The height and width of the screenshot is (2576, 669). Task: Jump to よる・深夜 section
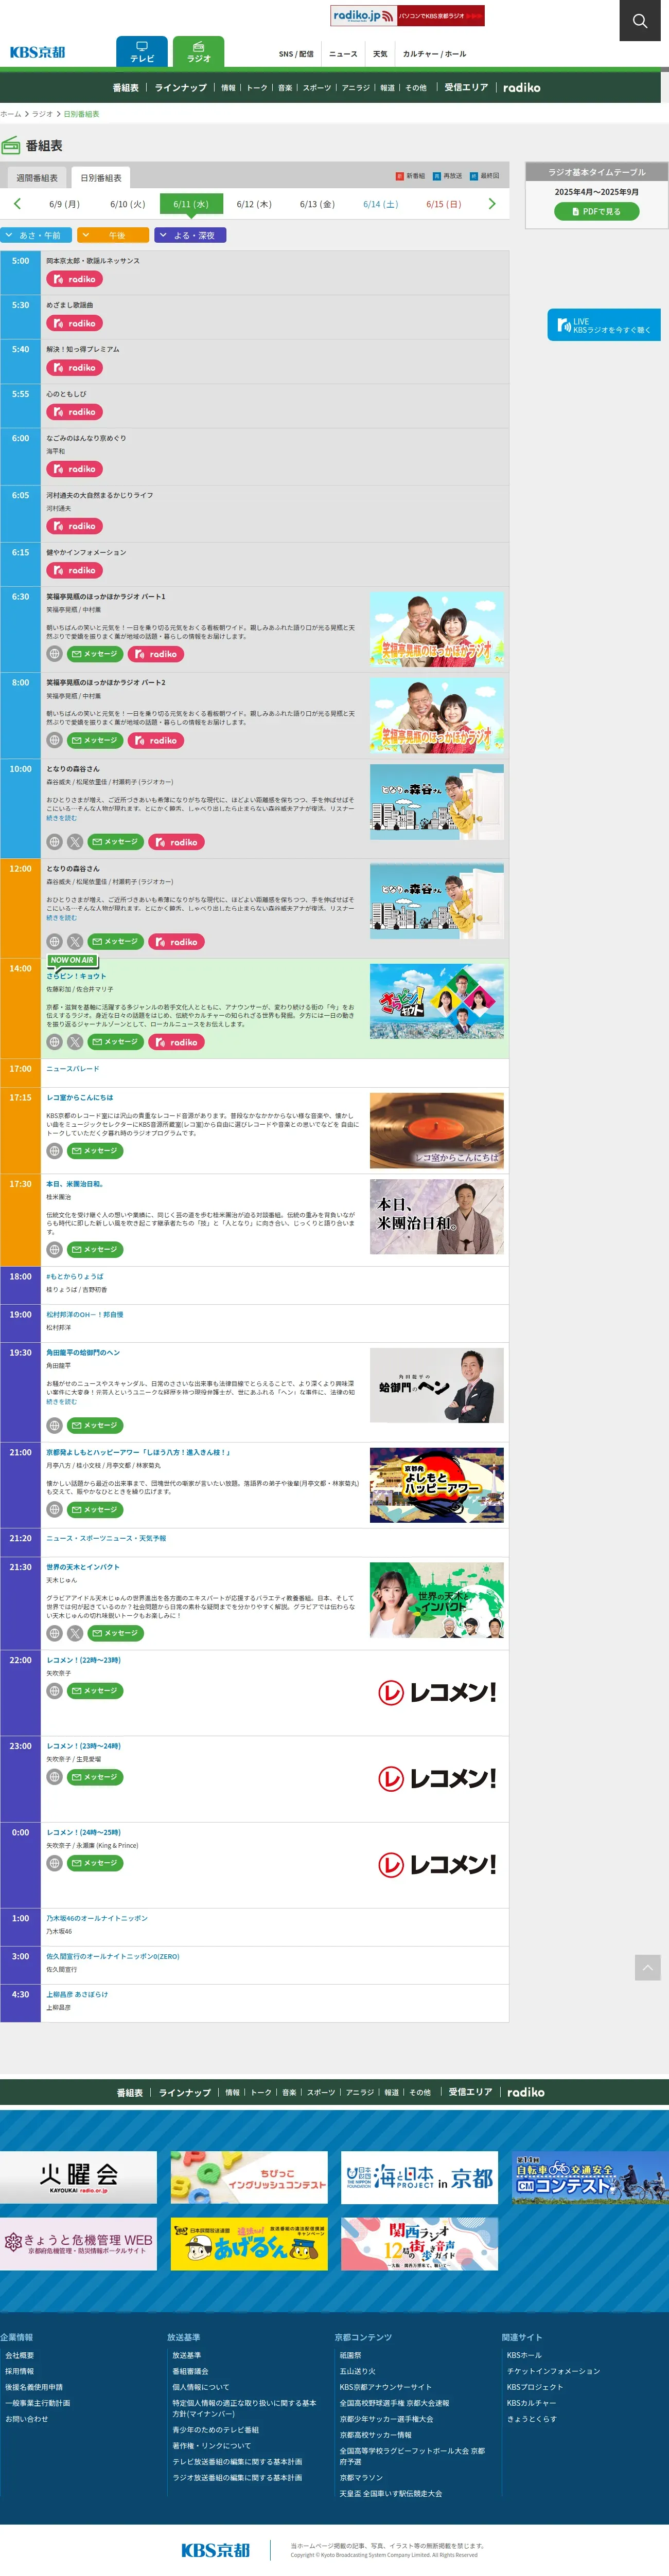pos(190,235)
